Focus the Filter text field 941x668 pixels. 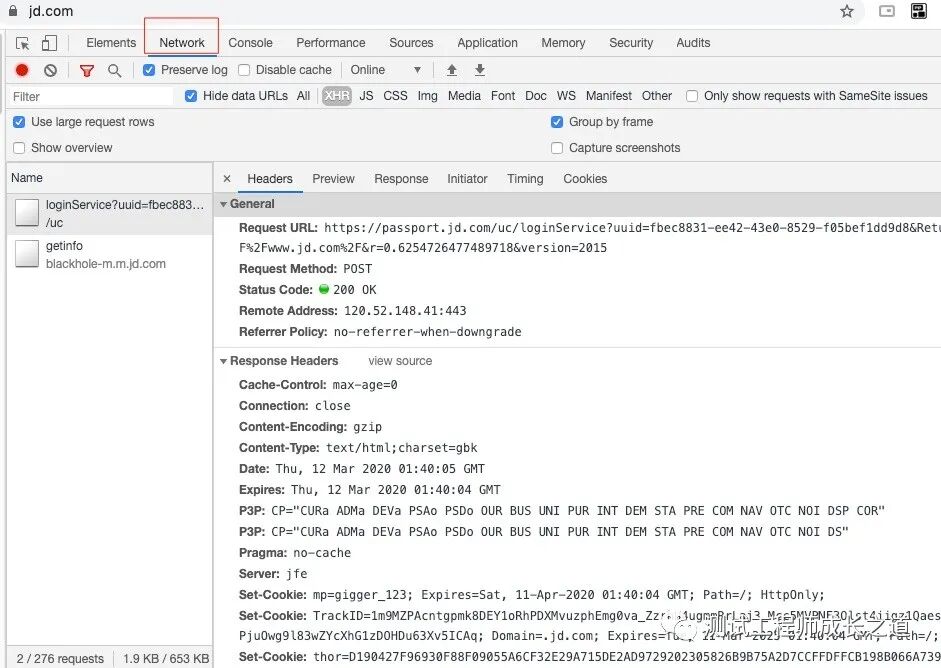point(91,97)
